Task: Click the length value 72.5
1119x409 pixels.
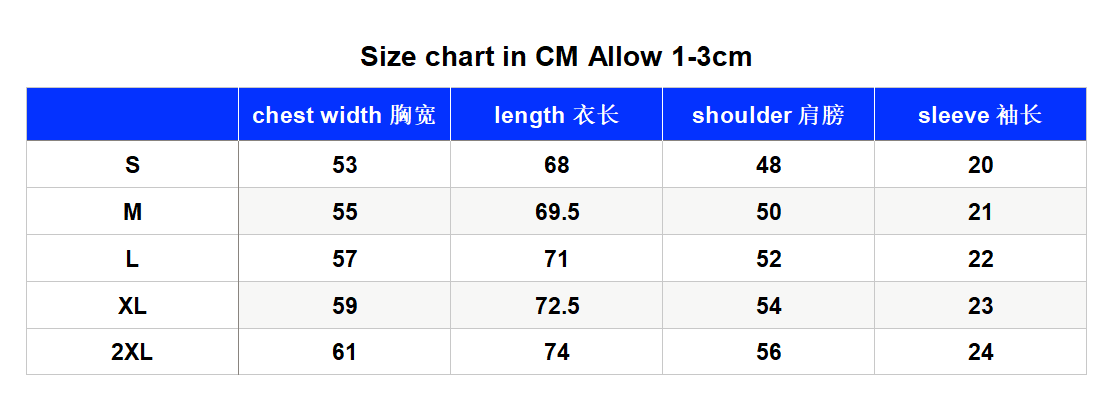Action: coord(557,306)
